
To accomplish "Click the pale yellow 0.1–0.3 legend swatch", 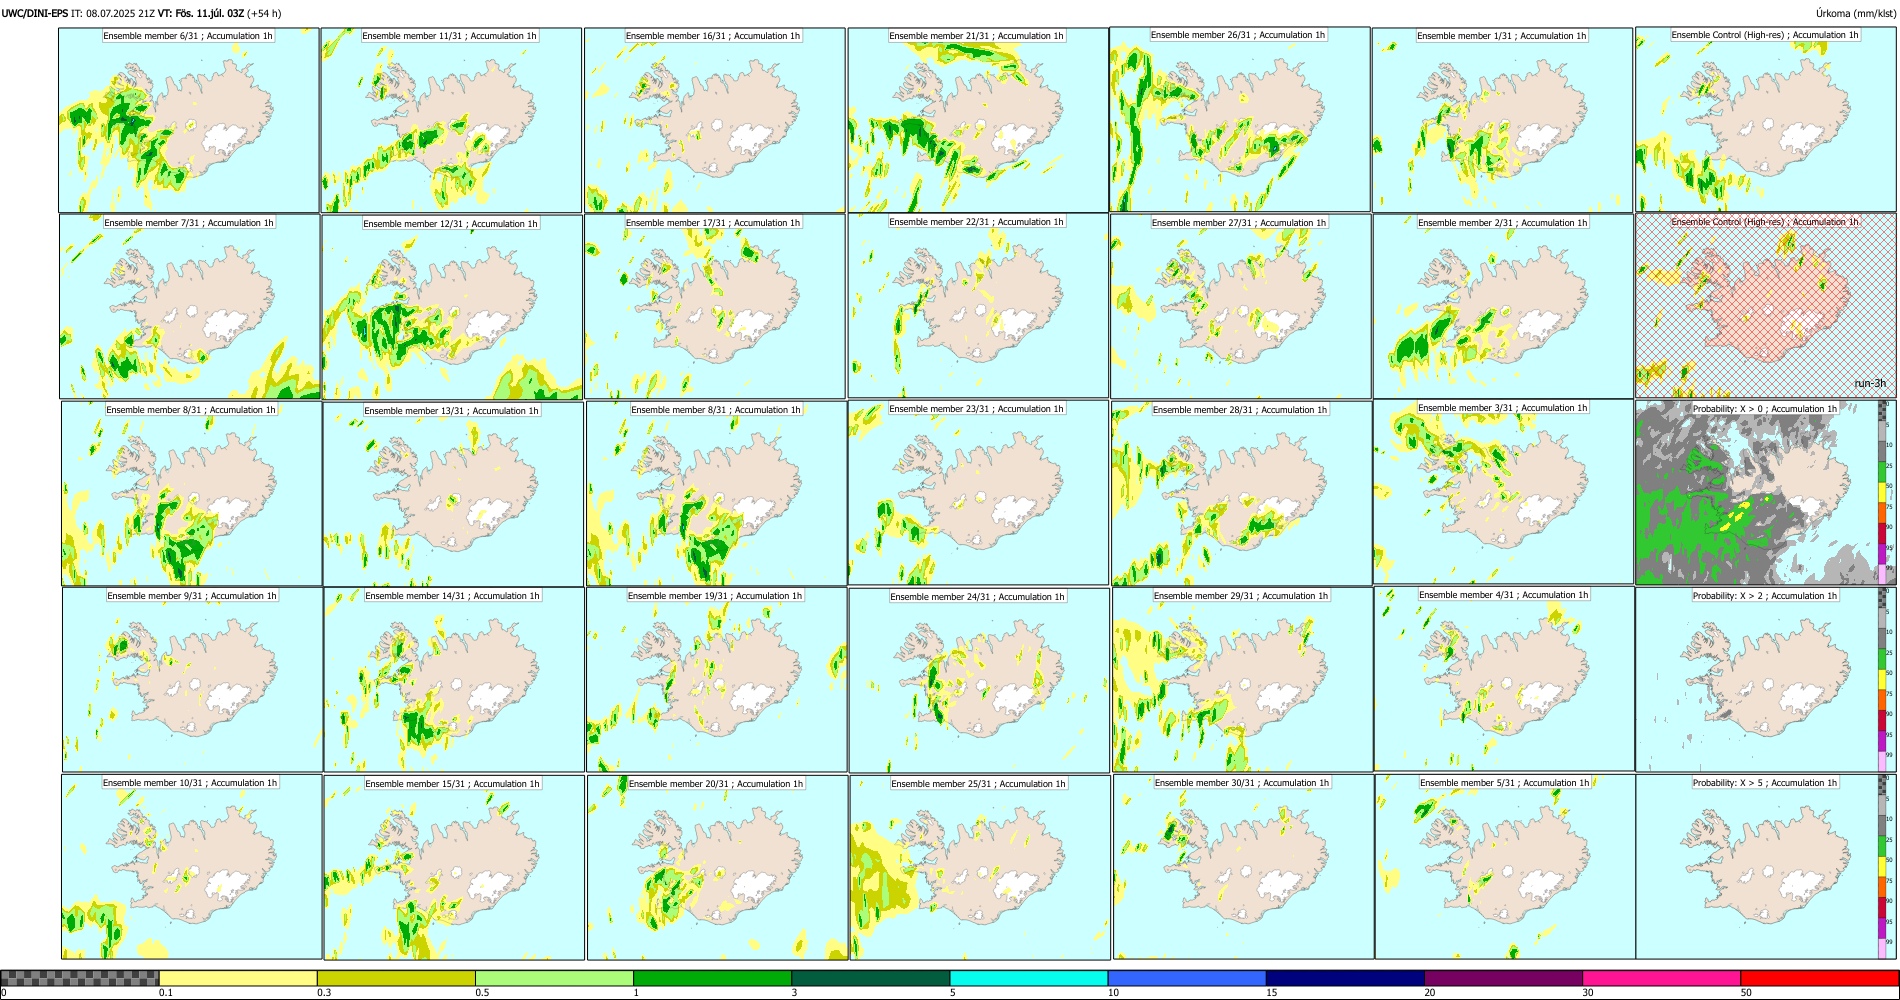I will [238, 978].
